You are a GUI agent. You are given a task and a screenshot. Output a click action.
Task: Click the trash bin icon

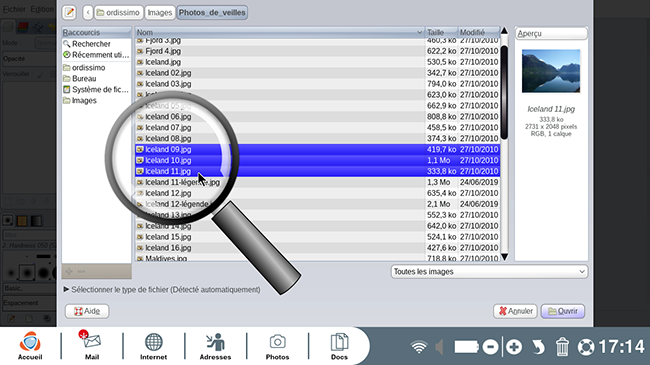(x=562, y=347)
